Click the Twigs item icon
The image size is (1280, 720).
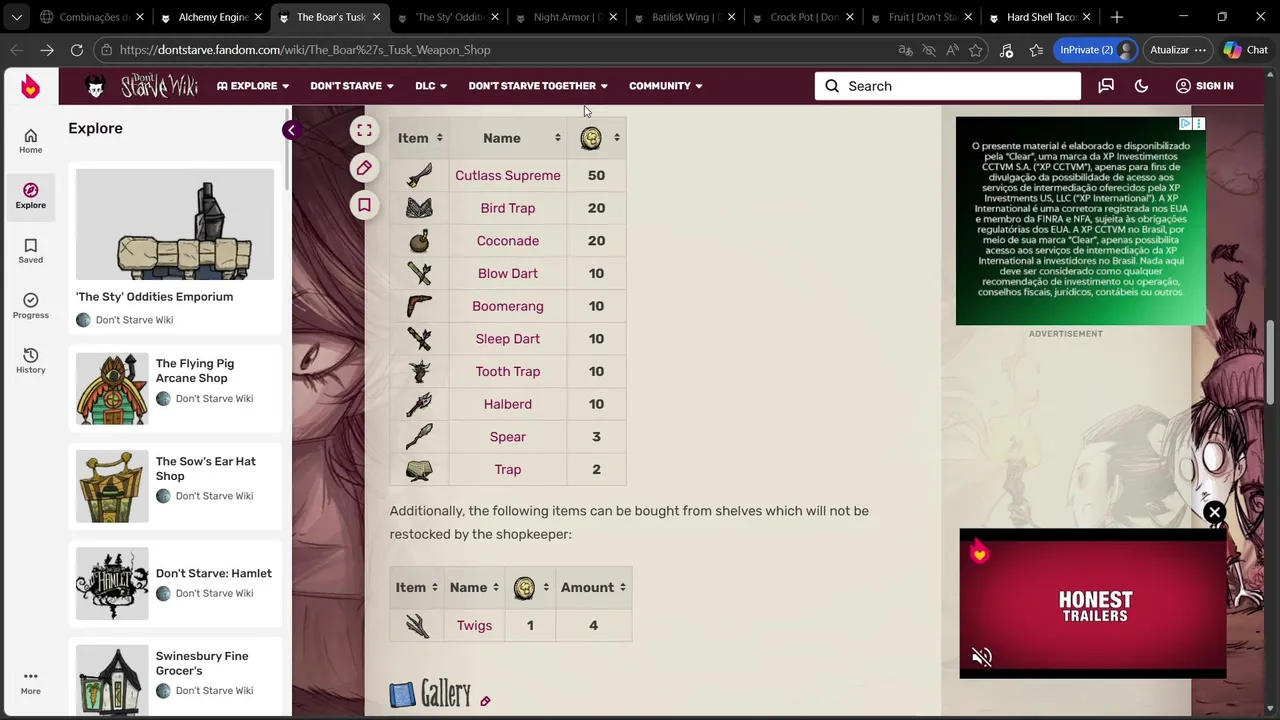(417, 625)
